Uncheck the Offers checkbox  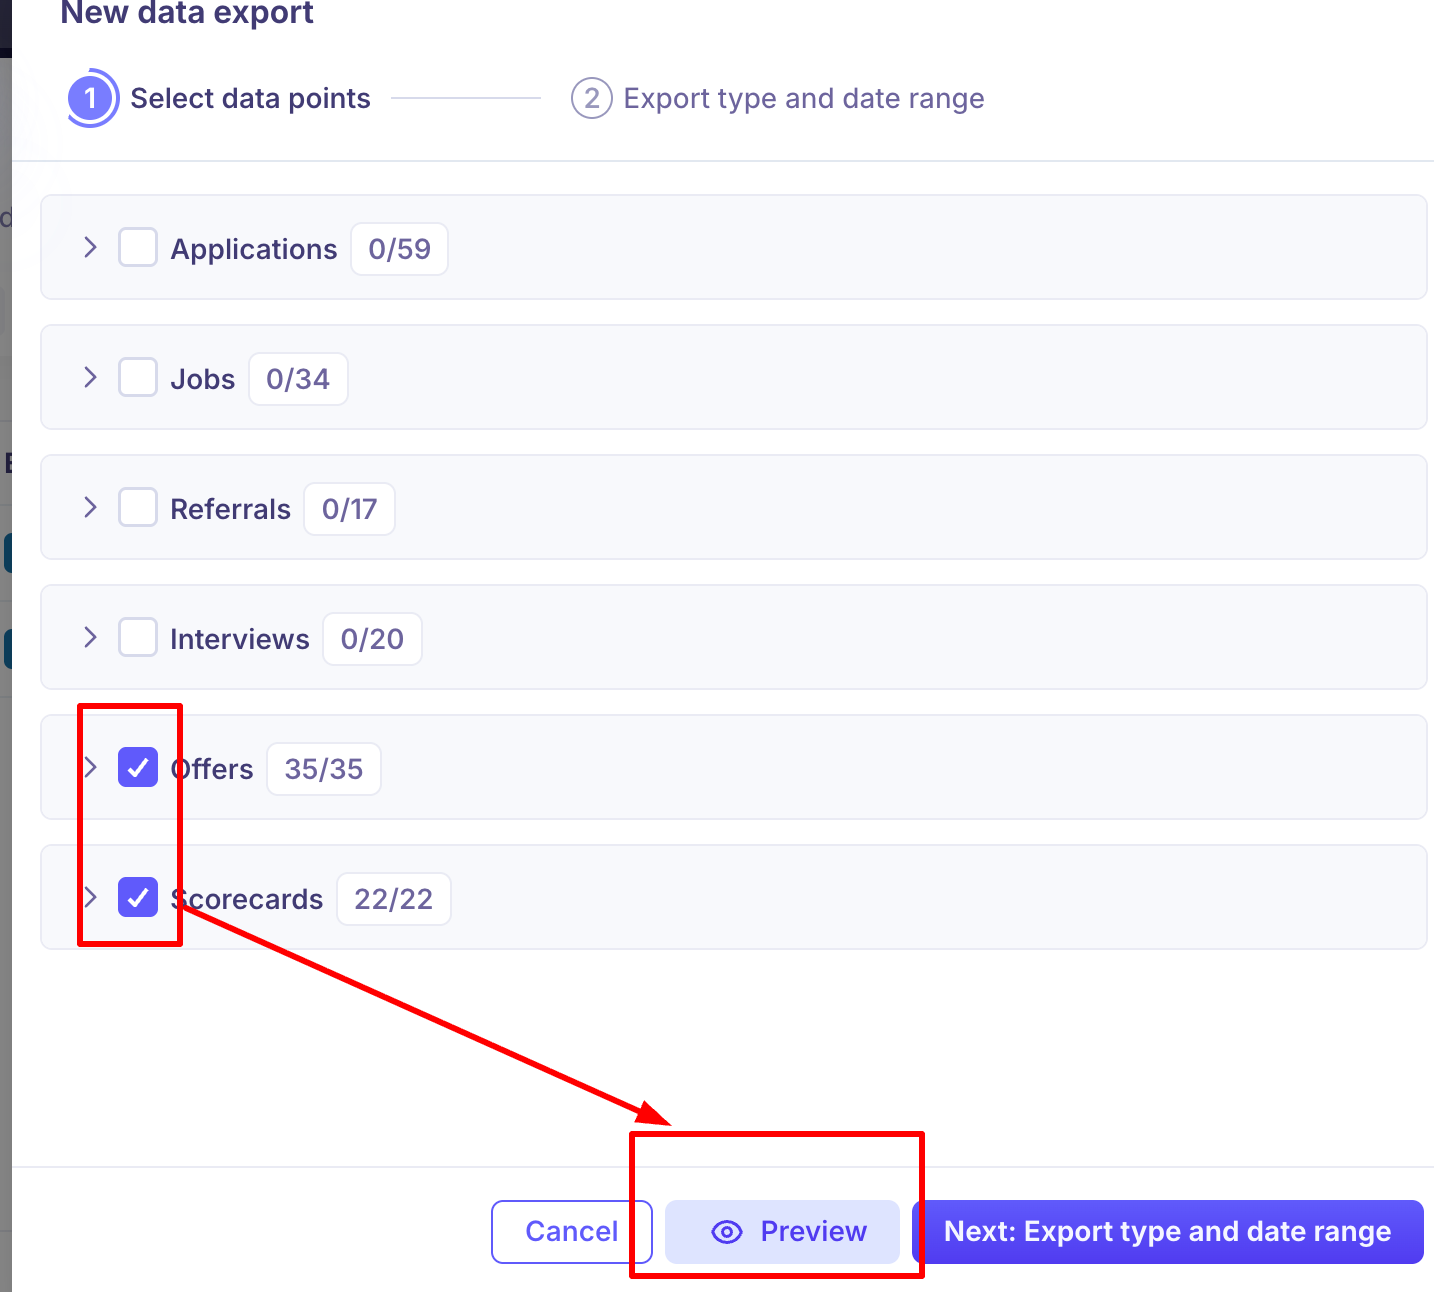(x=138, y=767)
